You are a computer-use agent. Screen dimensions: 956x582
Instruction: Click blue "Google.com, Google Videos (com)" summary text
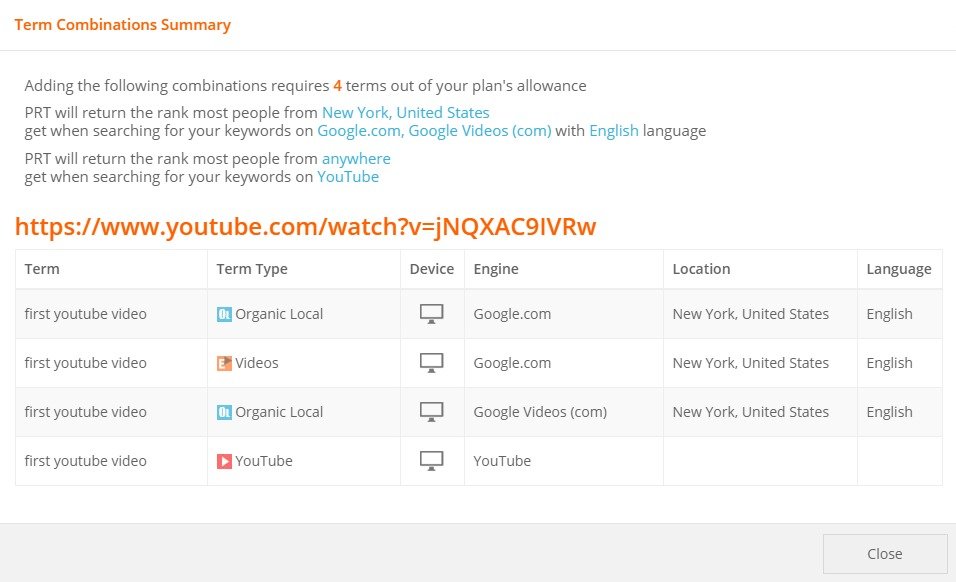[x=434, y=131]
